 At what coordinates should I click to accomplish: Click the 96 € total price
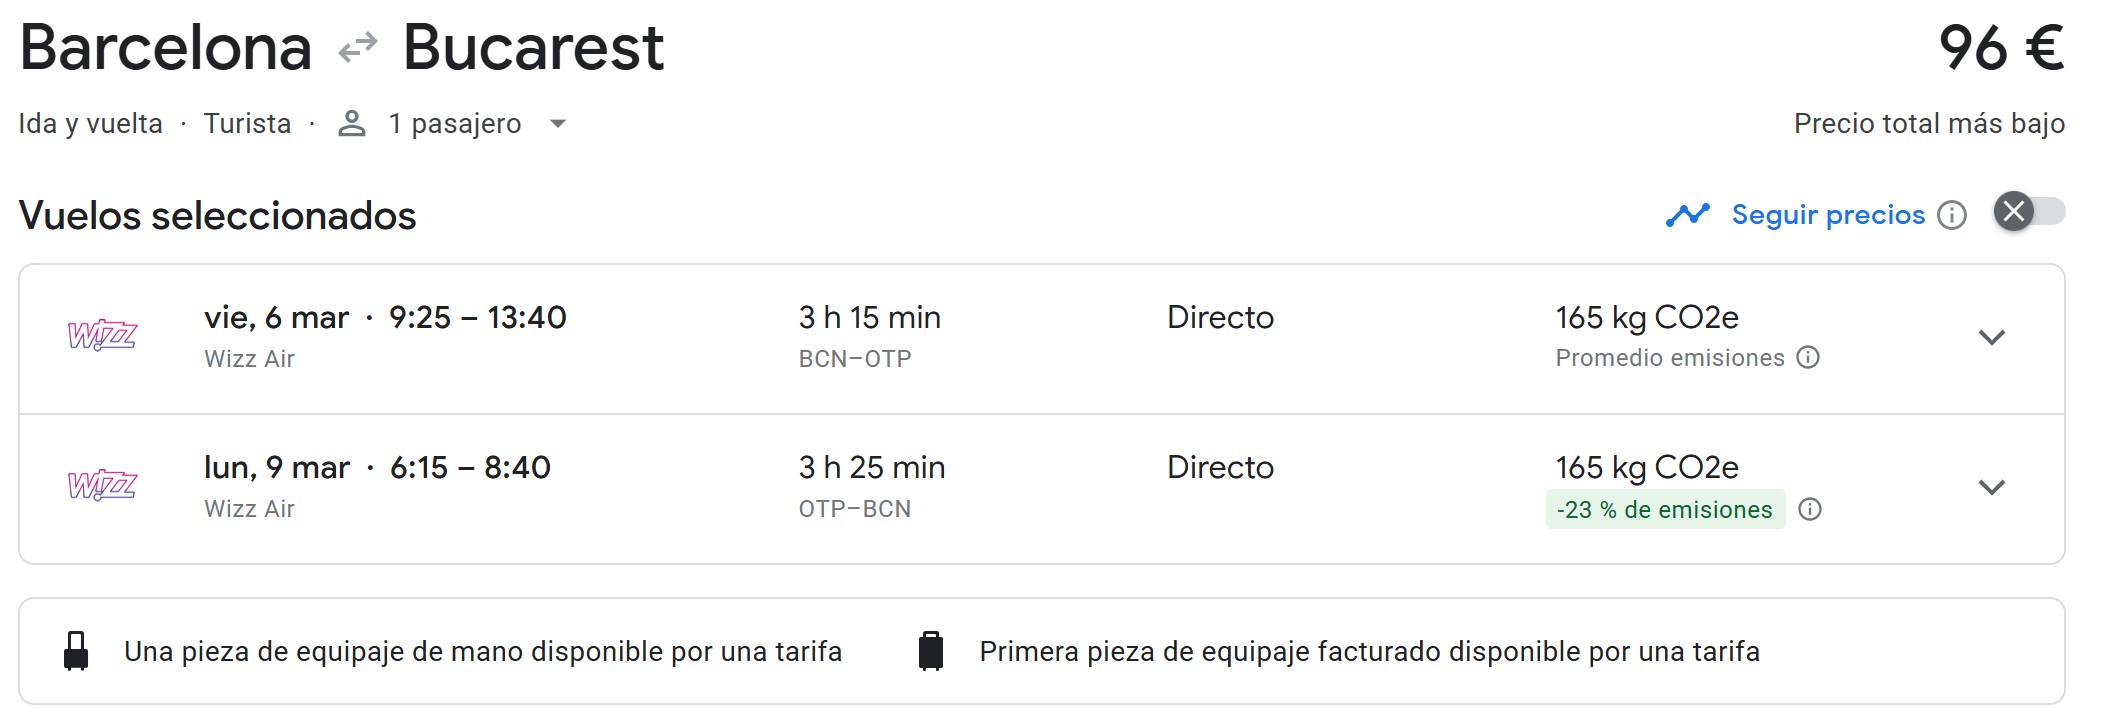point(2001,48)
